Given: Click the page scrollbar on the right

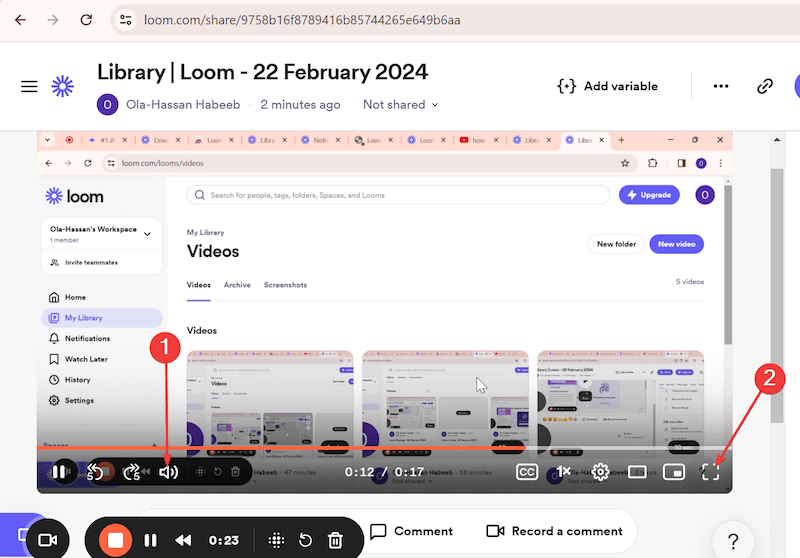Looking at the screenshot, I should click(x=777, y=296).
